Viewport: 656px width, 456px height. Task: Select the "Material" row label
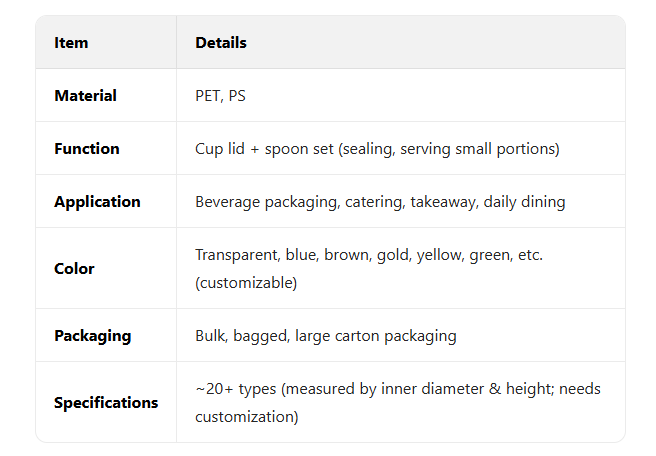[85, 96]
